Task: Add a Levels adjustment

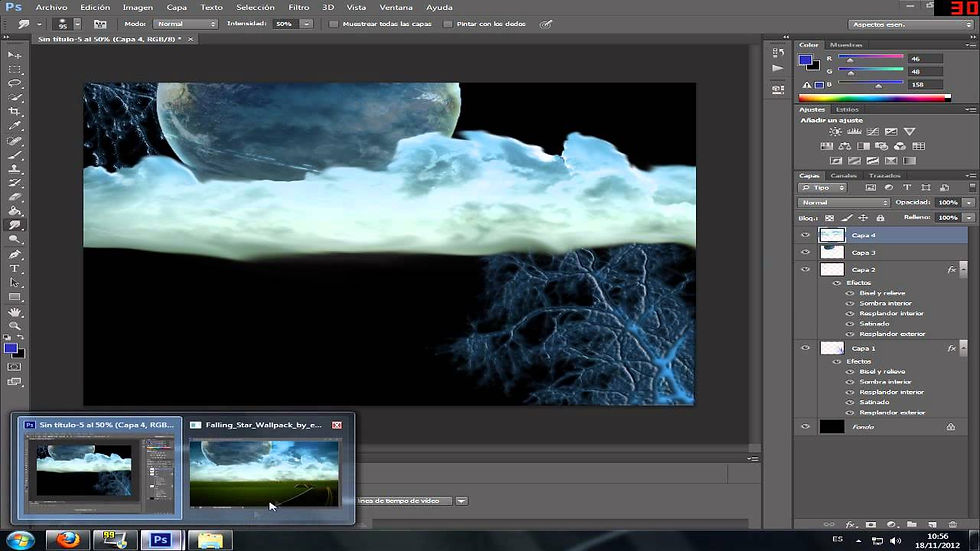Action: tap(854, 132)
